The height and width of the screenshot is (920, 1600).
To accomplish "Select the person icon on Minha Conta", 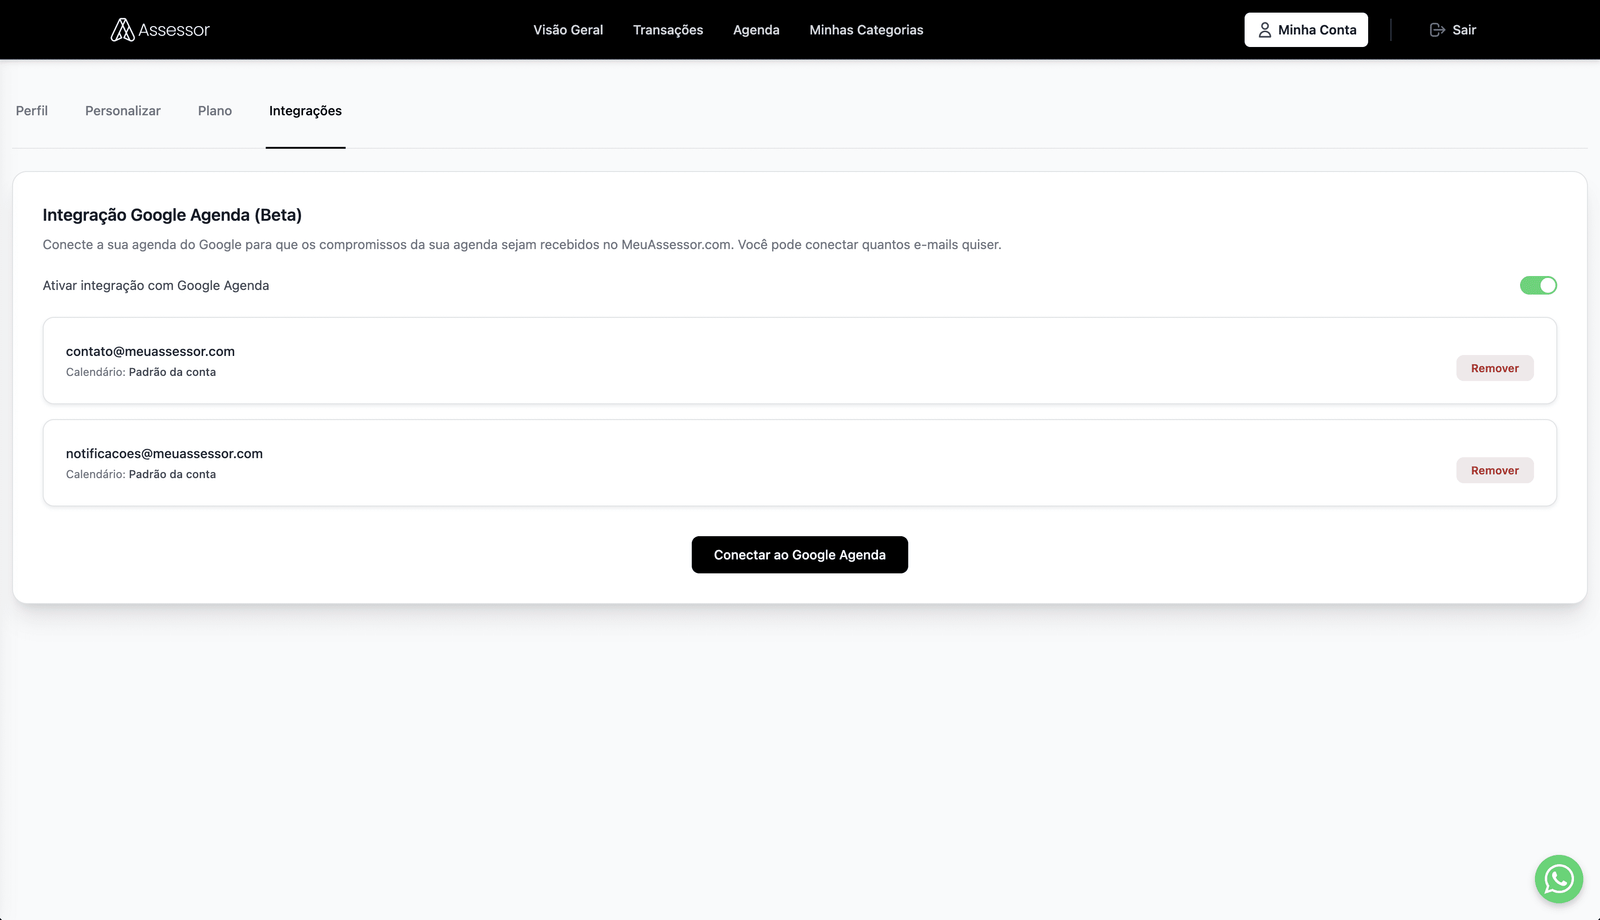I will coord(1265,29).
